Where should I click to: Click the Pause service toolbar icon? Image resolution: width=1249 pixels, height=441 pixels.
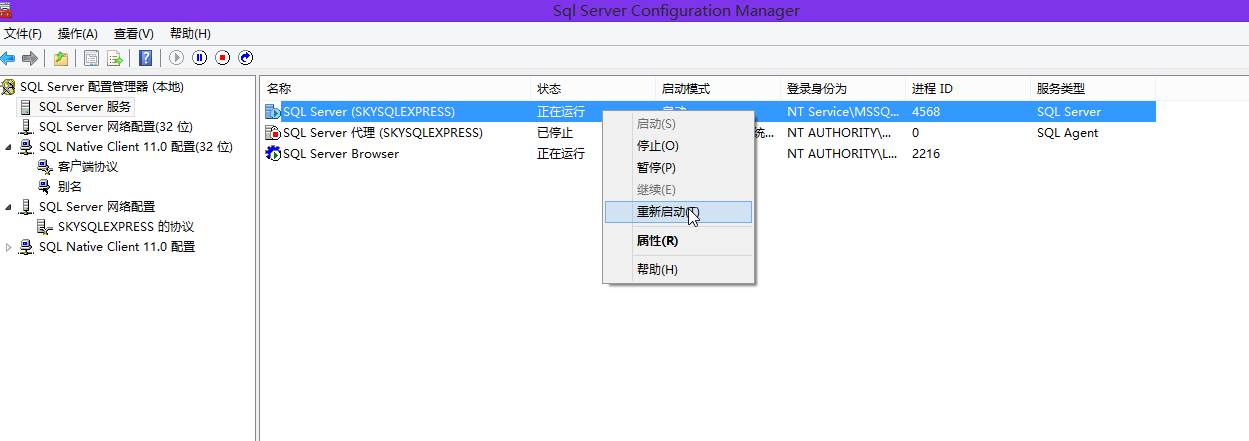click(x=200, y=58)
